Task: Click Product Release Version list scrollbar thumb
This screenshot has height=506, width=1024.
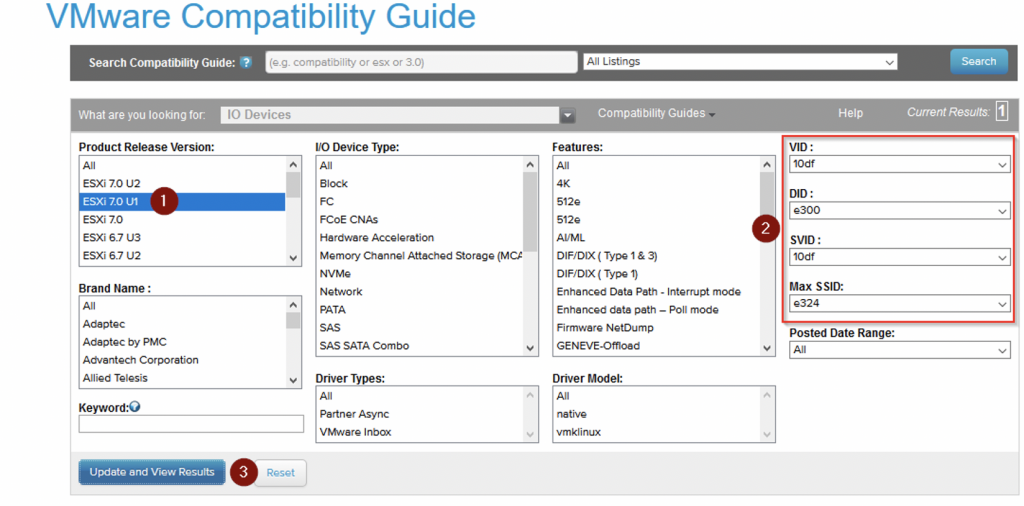Action: (x=293, y=185)
